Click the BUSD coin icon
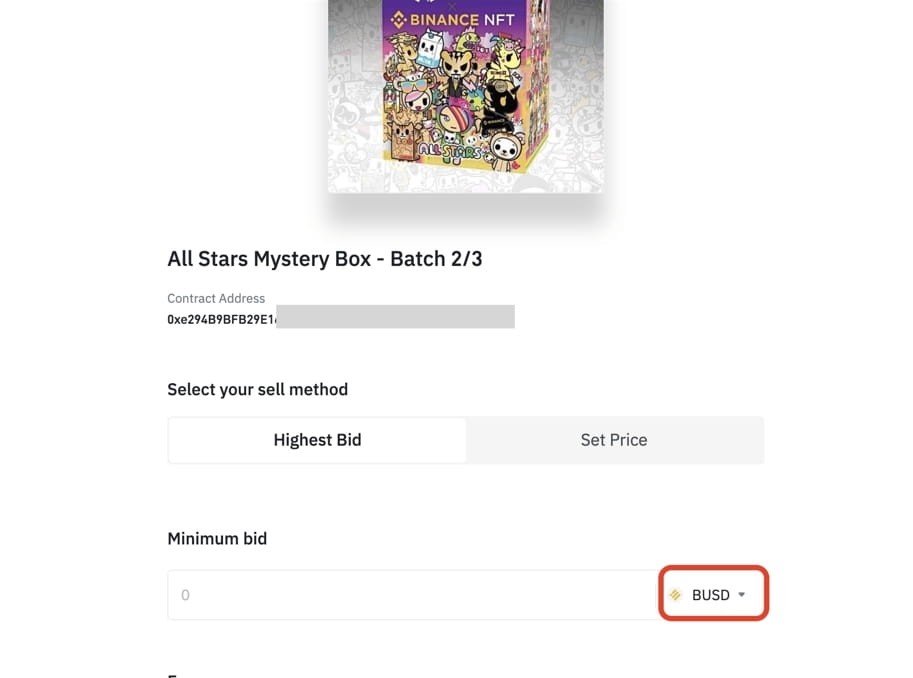Viewport: 913px width, 678px height. point(676,595)
